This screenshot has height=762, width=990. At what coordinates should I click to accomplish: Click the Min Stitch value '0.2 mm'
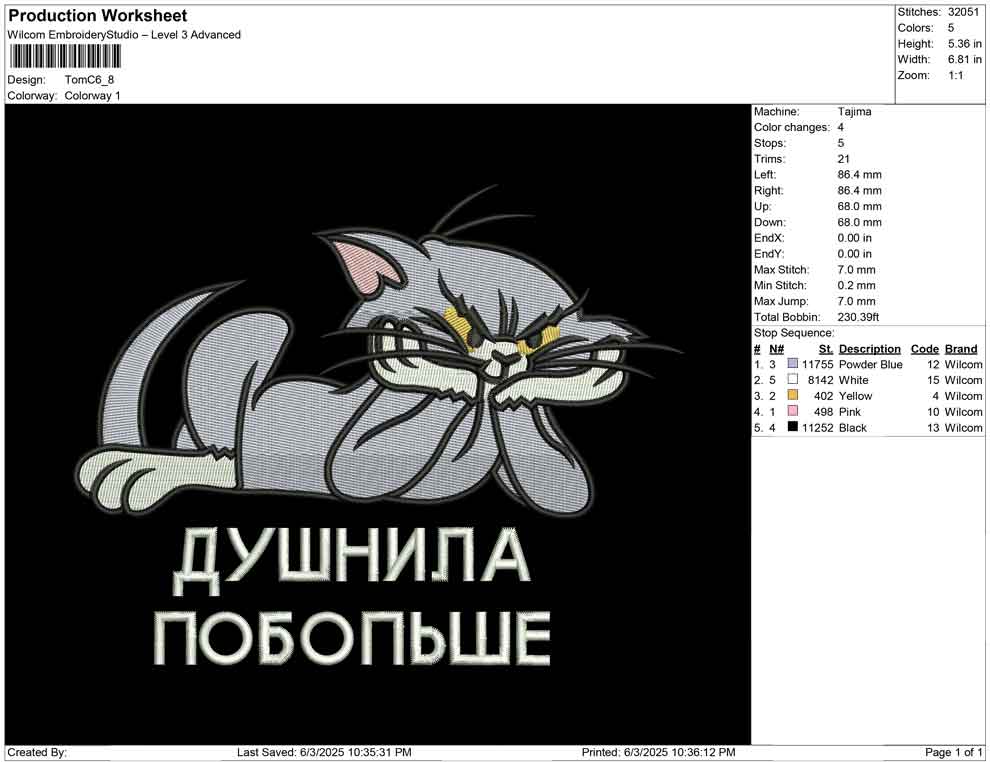pos(856,285)
